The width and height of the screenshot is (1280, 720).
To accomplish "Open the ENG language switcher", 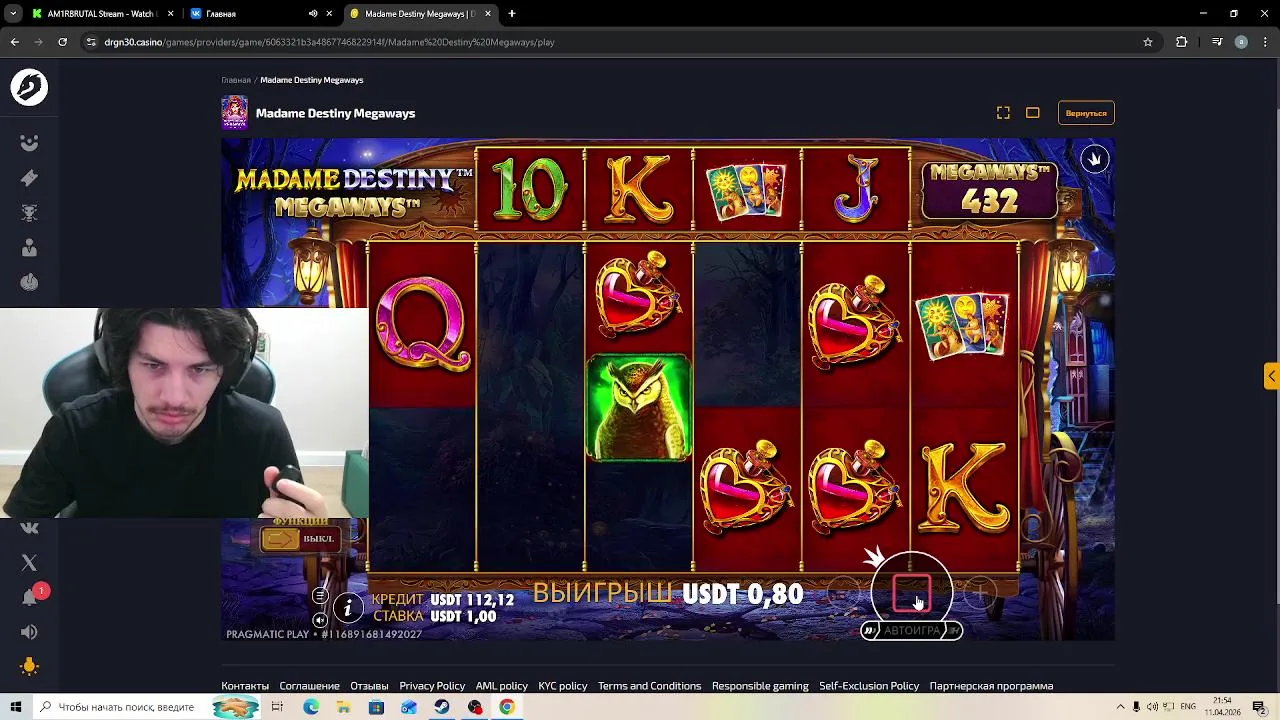I will coord(1188,707).
